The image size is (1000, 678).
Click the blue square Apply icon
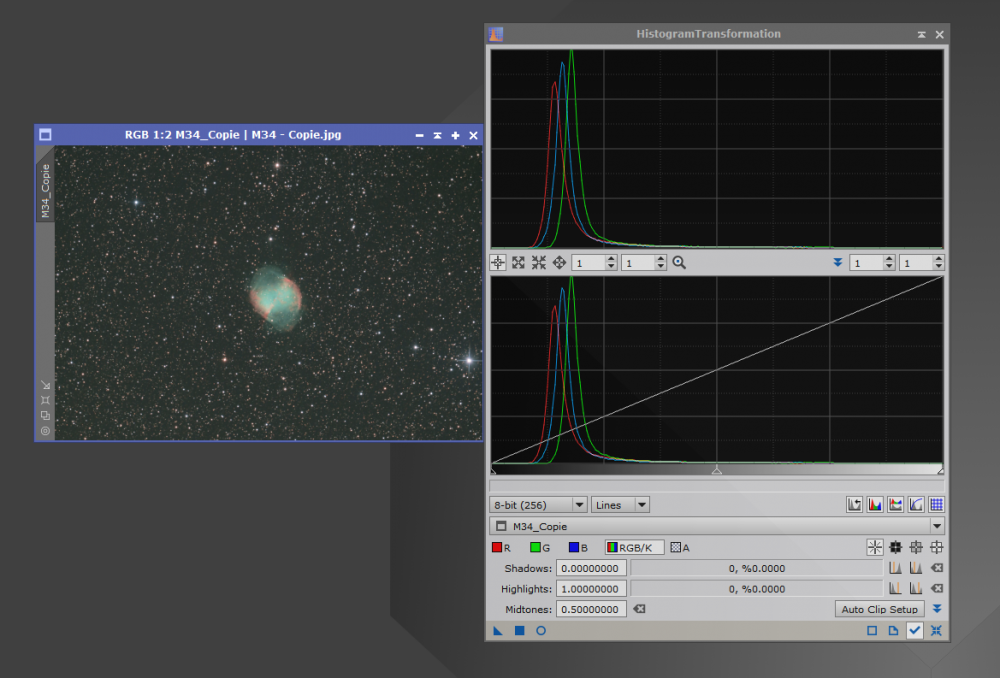[x=520, y=631]
